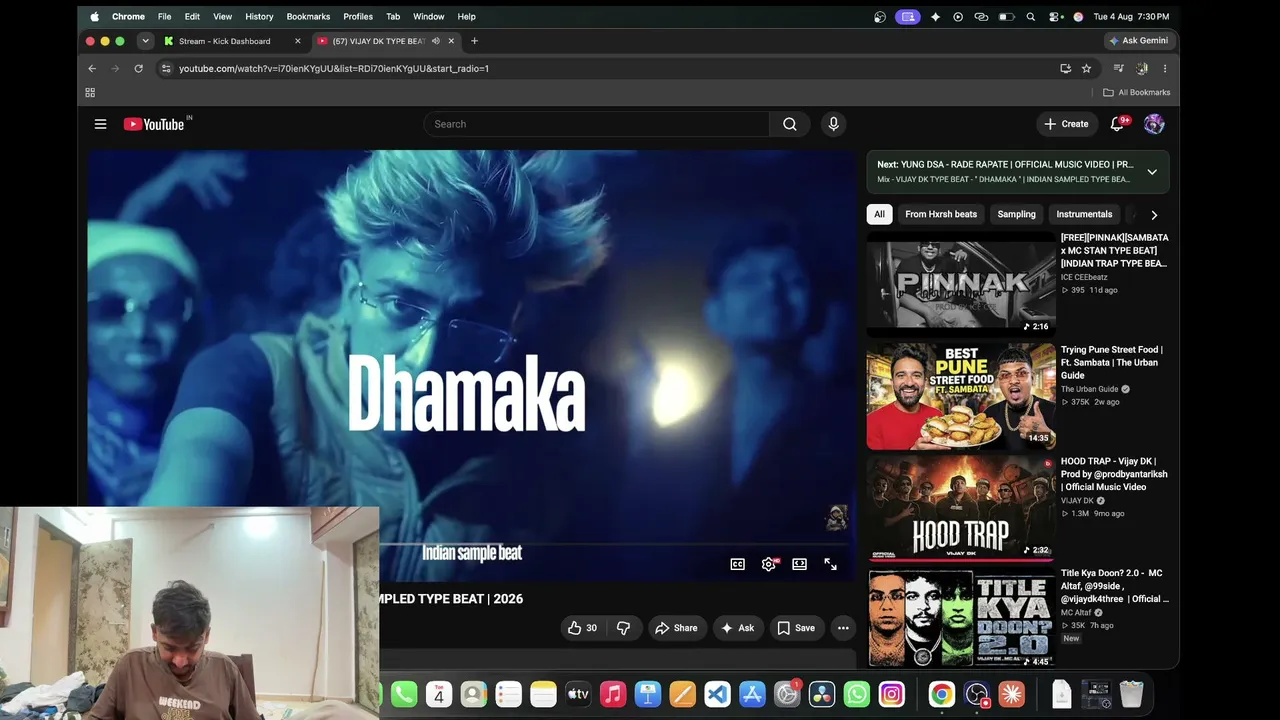Open OBS from the dock
This screenshot has width=1280, height=720.
977,693
